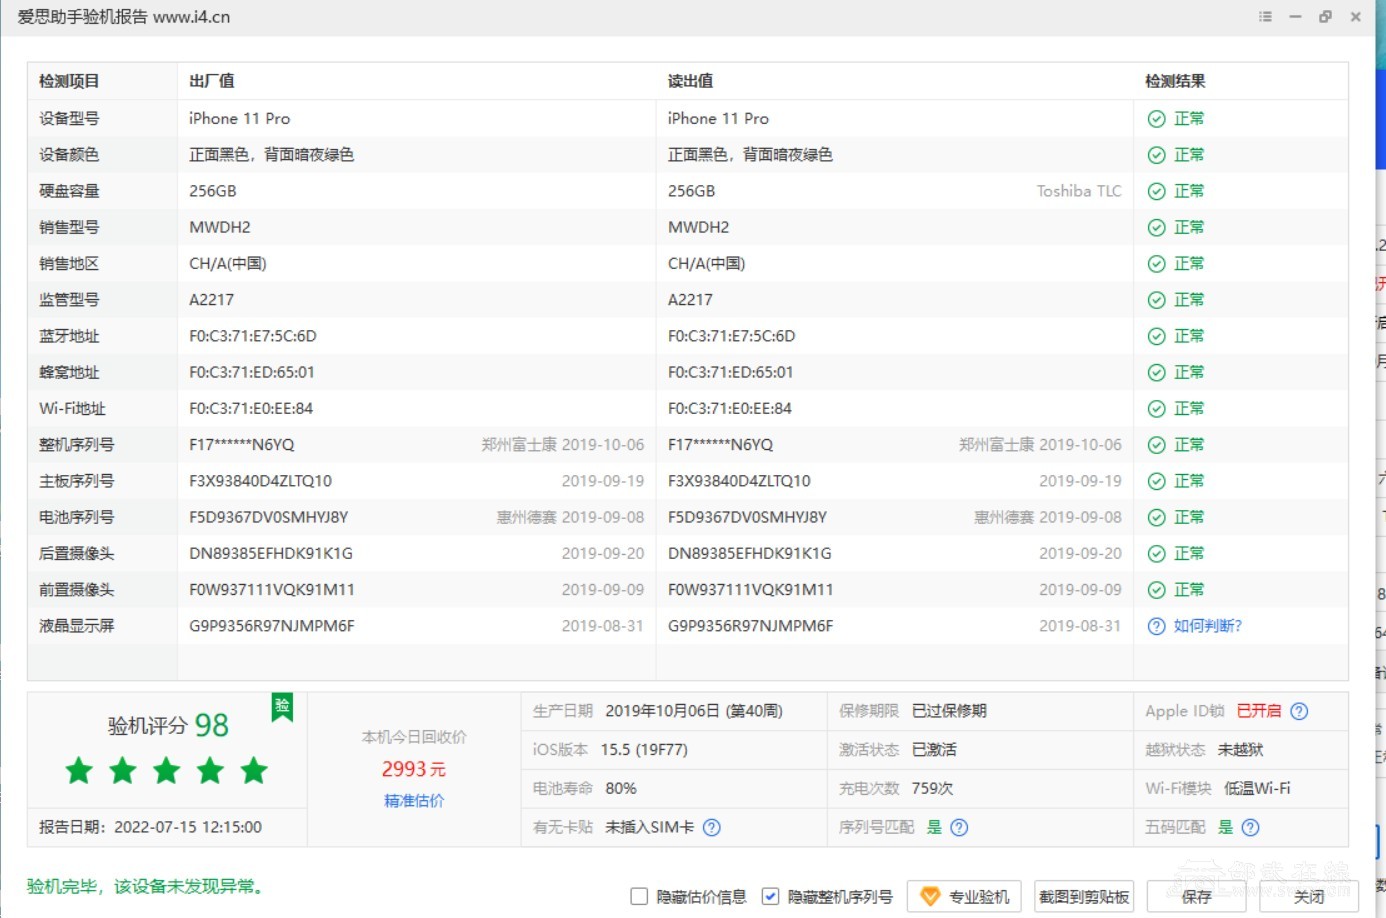This screenshot has height=918, width=1386.
Task: Click the 读出值 column header
Action: tap(690, 81)
